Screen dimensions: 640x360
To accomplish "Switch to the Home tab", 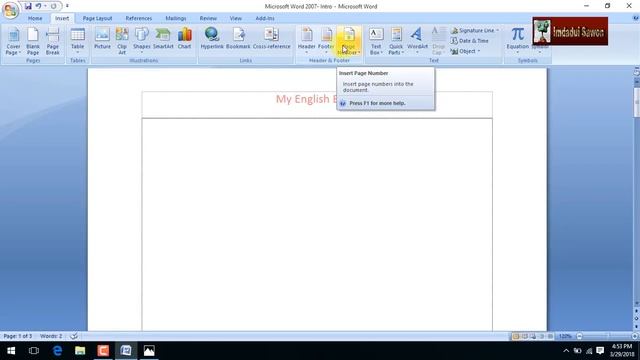I will coord(35,18).
